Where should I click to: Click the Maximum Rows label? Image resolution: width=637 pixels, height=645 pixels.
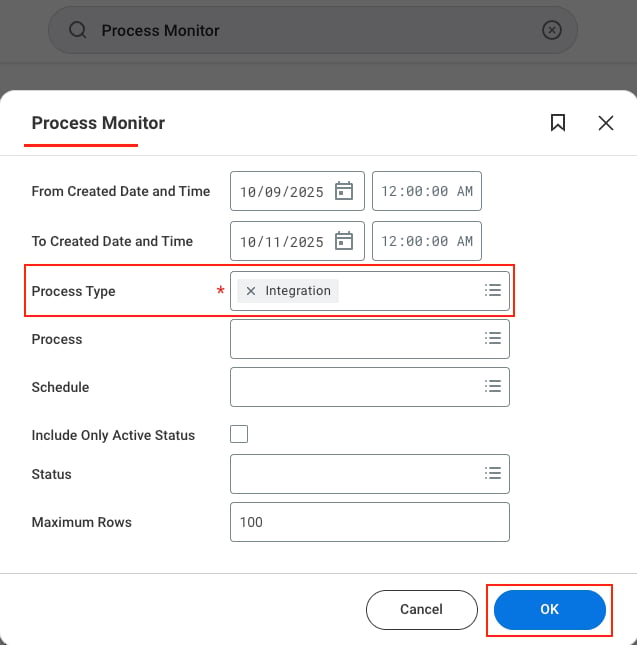click(81, 522)
